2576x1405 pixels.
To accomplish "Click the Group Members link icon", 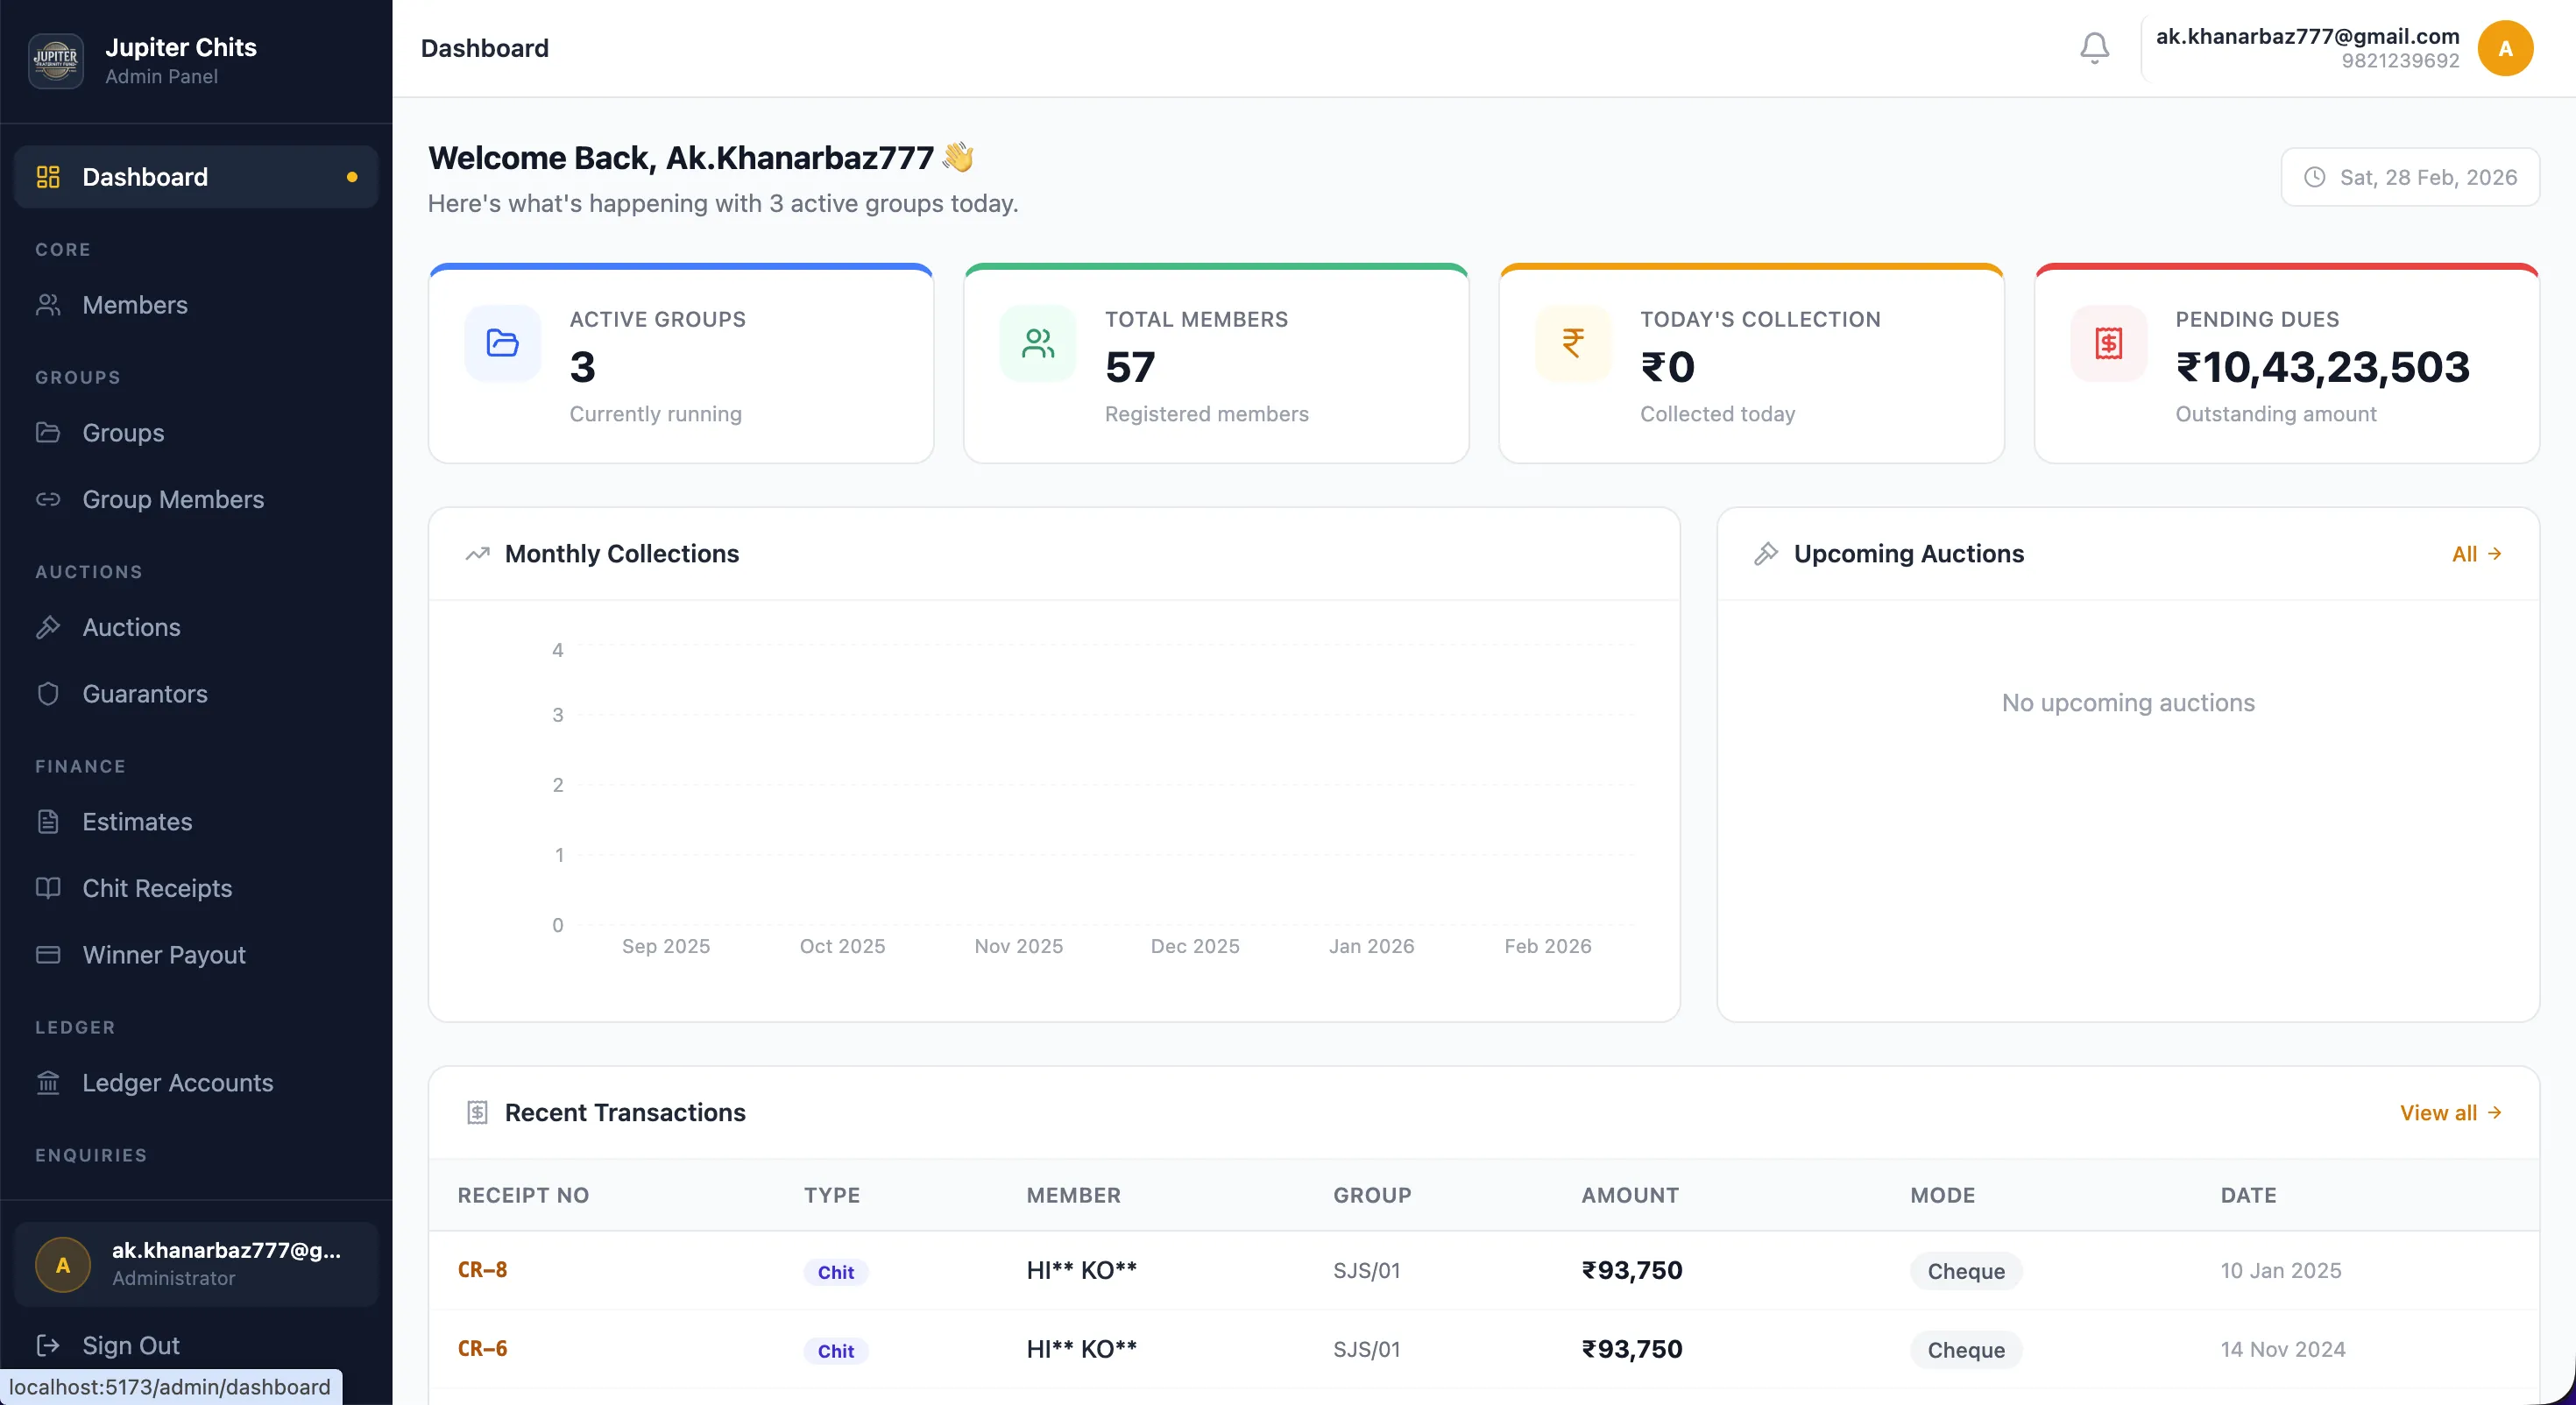I will coord(49,499).
